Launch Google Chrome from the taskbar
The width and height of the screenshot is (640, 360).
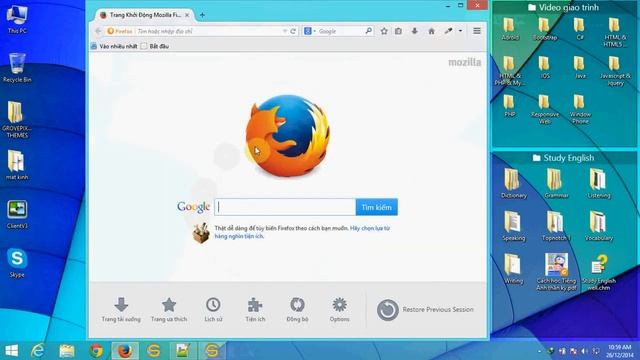click(x=96, y=351)
